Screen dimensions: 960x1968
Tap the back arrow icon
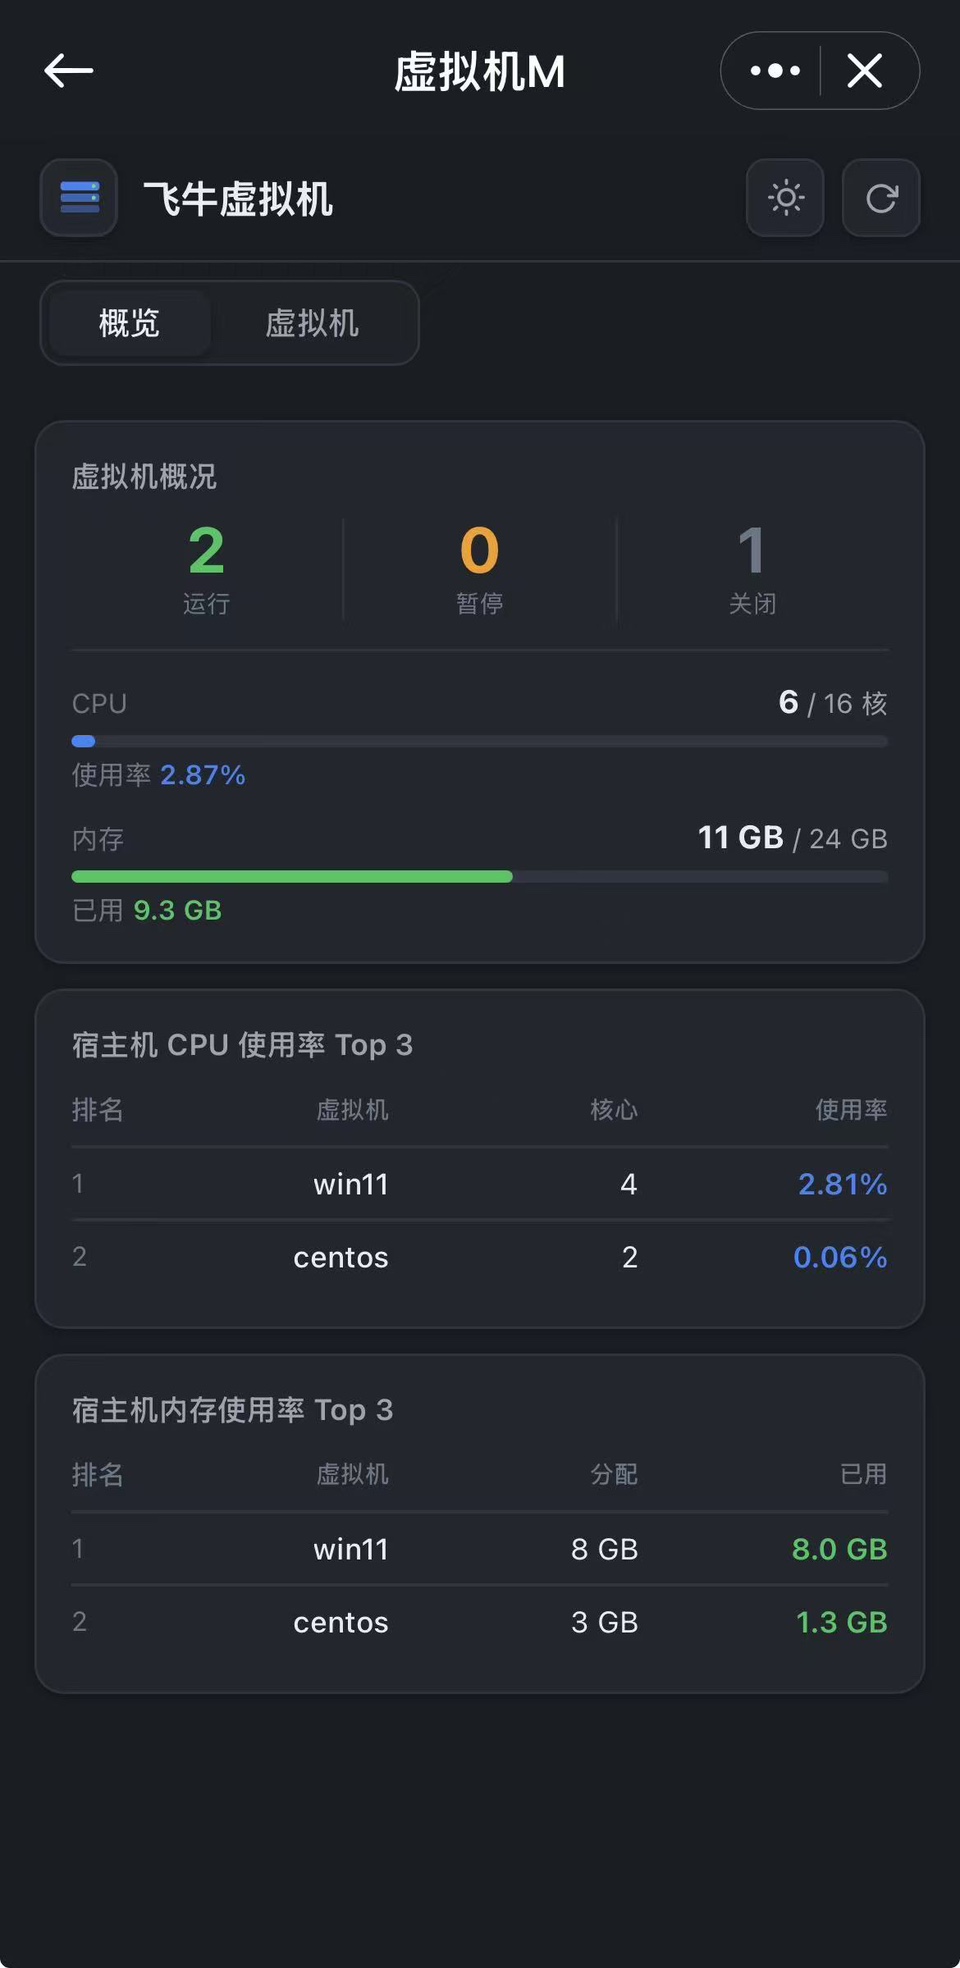coord(69,71)
